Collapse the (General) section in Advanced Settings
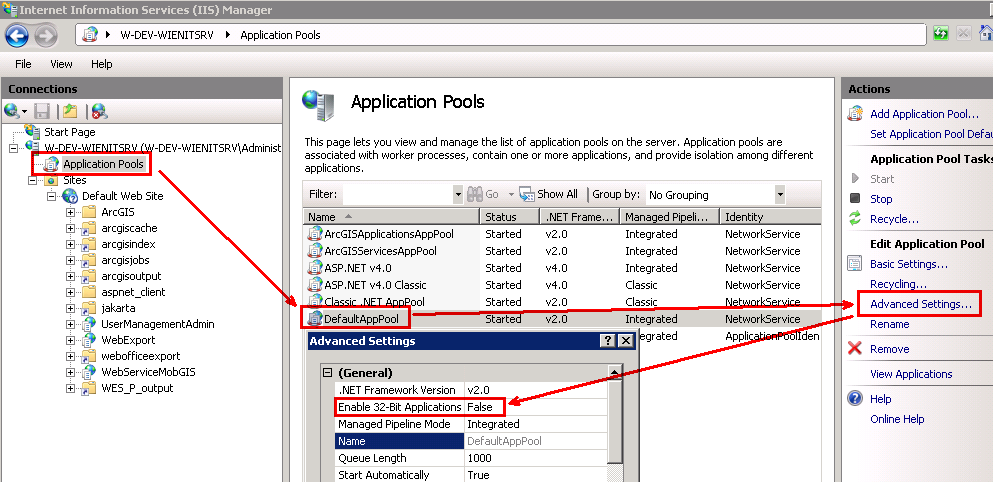This screenshot has height=482, width=993. 327,372
